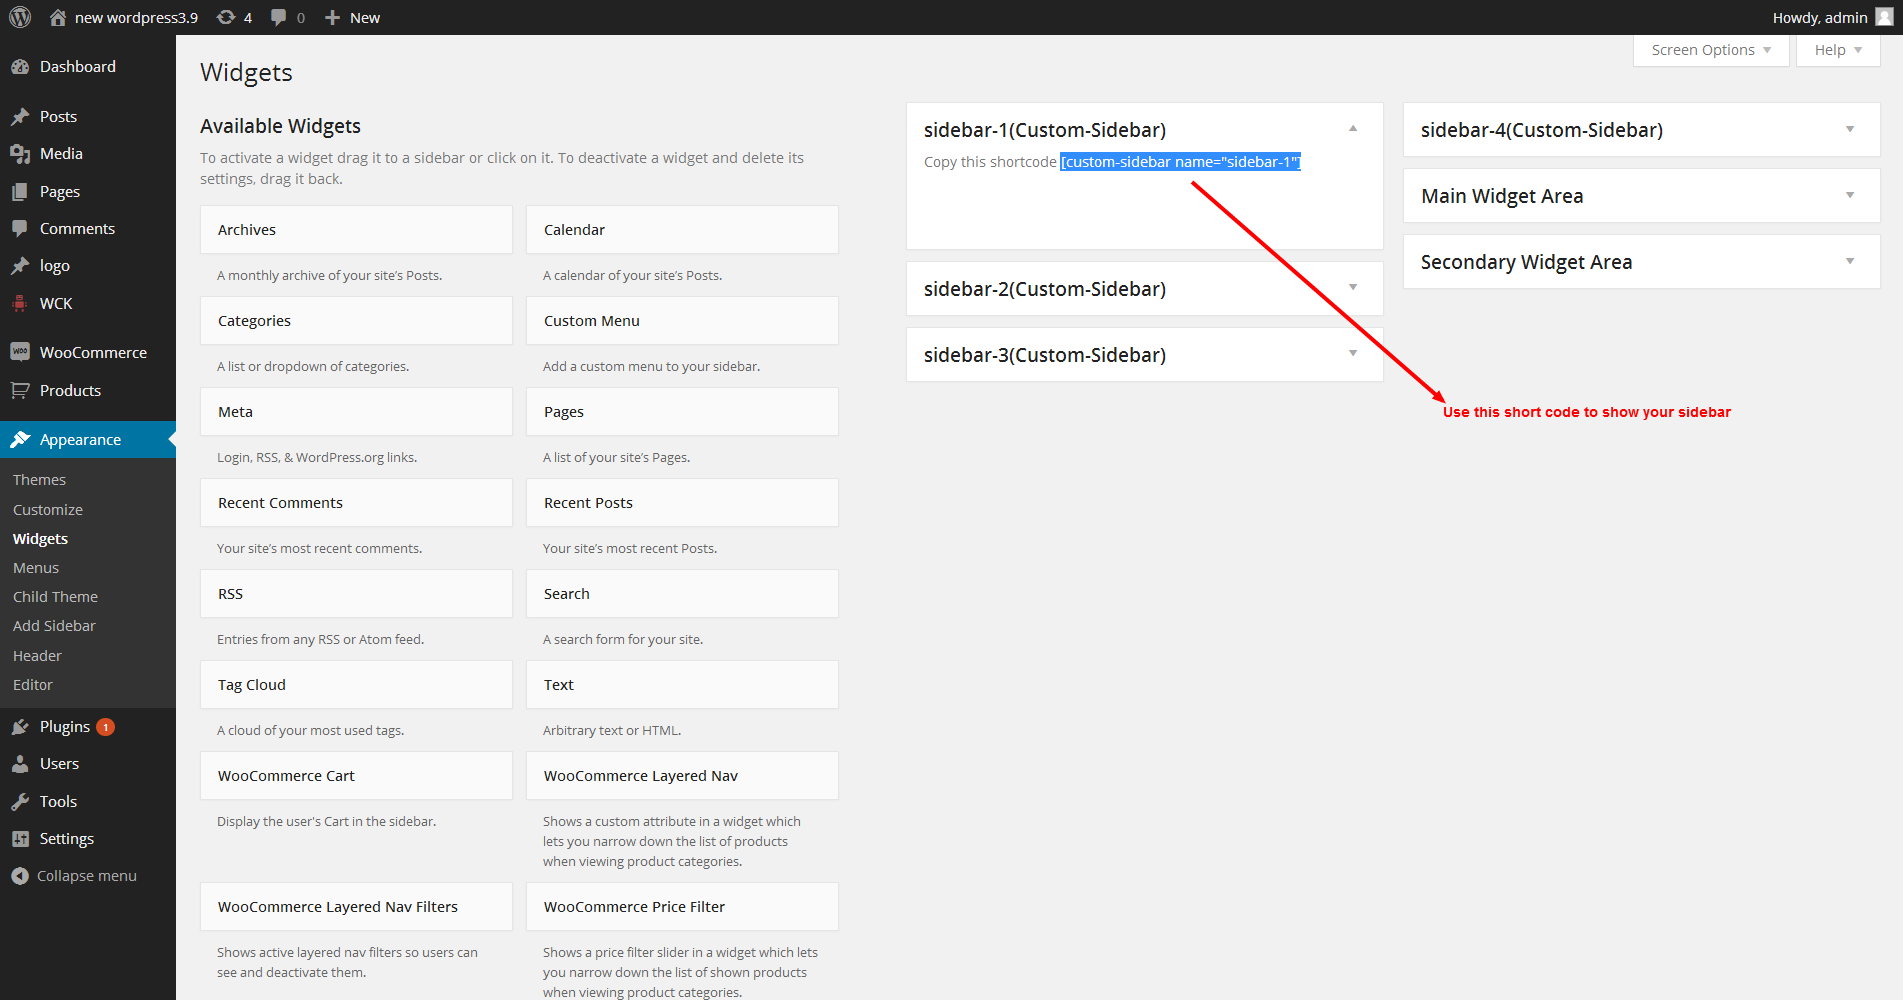The image size is (1903, 1000).
Task: Click the Users person icon
Action: pos(20,764)
